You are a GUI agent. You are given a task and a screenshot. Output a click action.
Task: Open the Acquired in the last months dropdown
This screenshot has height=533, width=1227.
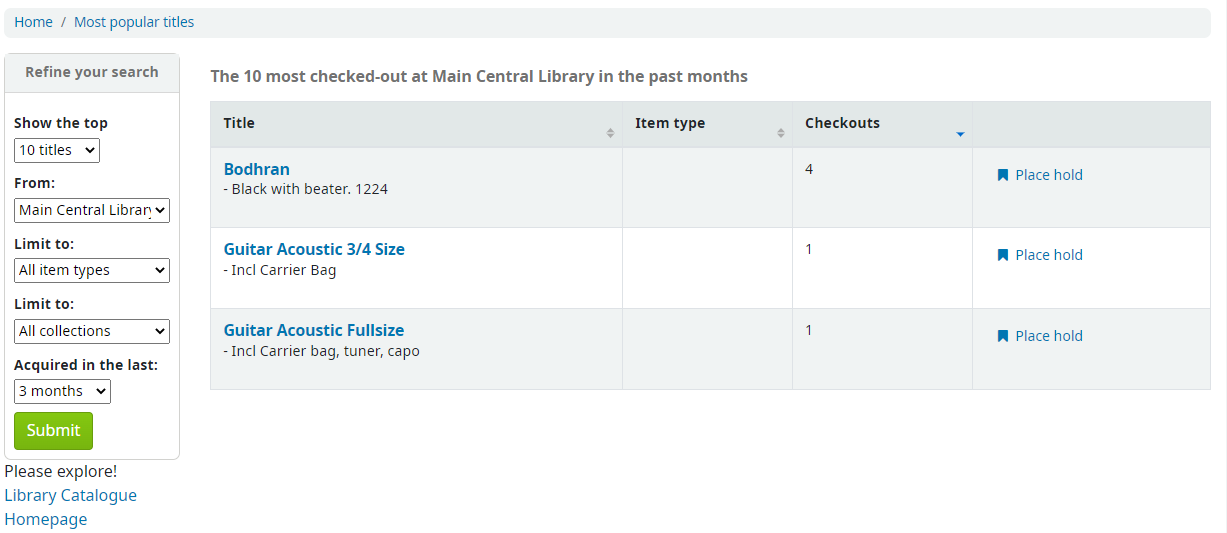pyautogui.click(x=62, y=391)
